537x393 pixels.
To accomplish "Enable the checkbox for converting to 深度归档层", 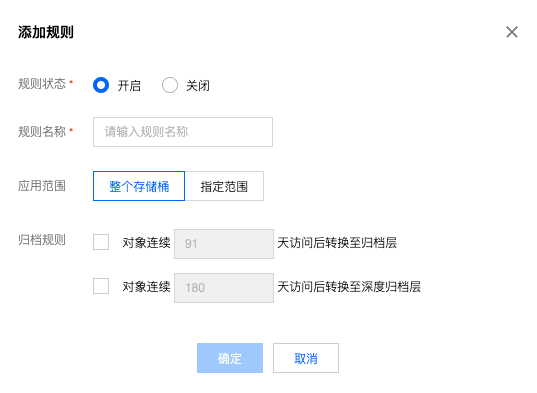I will pos(101,286).
